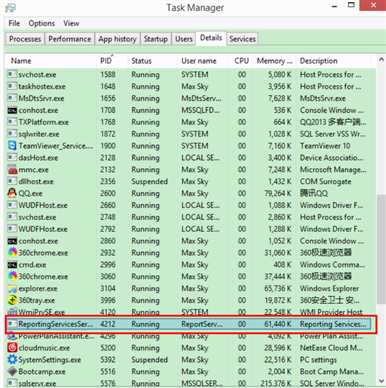Switch to the App history tab
386x388 pixels.
(117, 39)
